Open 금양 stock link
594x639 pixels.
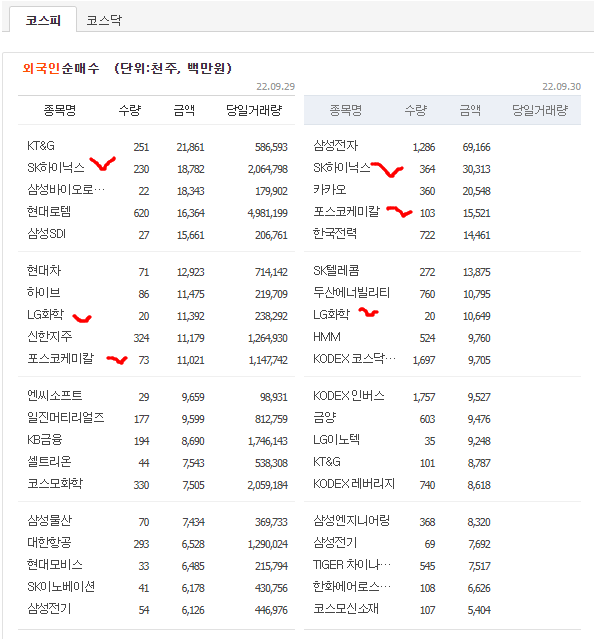(x=325, y=418)
